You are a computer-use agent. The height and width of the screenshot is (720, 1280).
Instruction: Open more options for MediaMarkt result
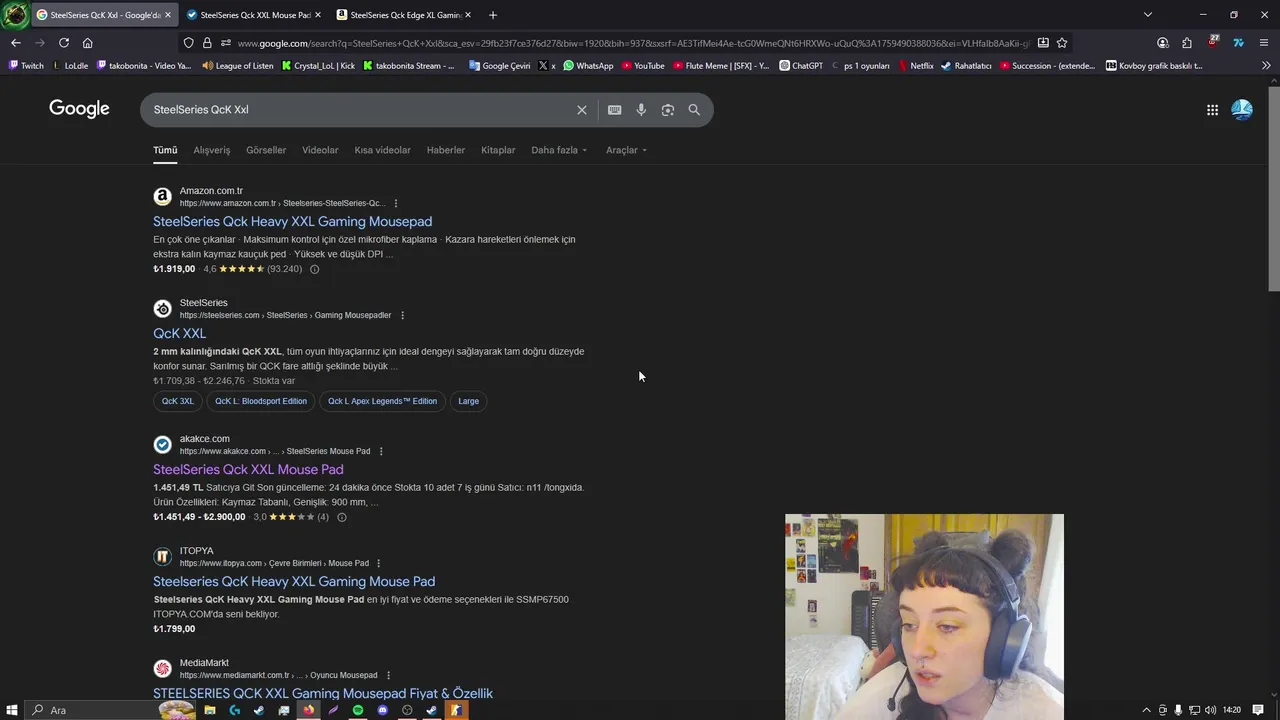(388, 675)
